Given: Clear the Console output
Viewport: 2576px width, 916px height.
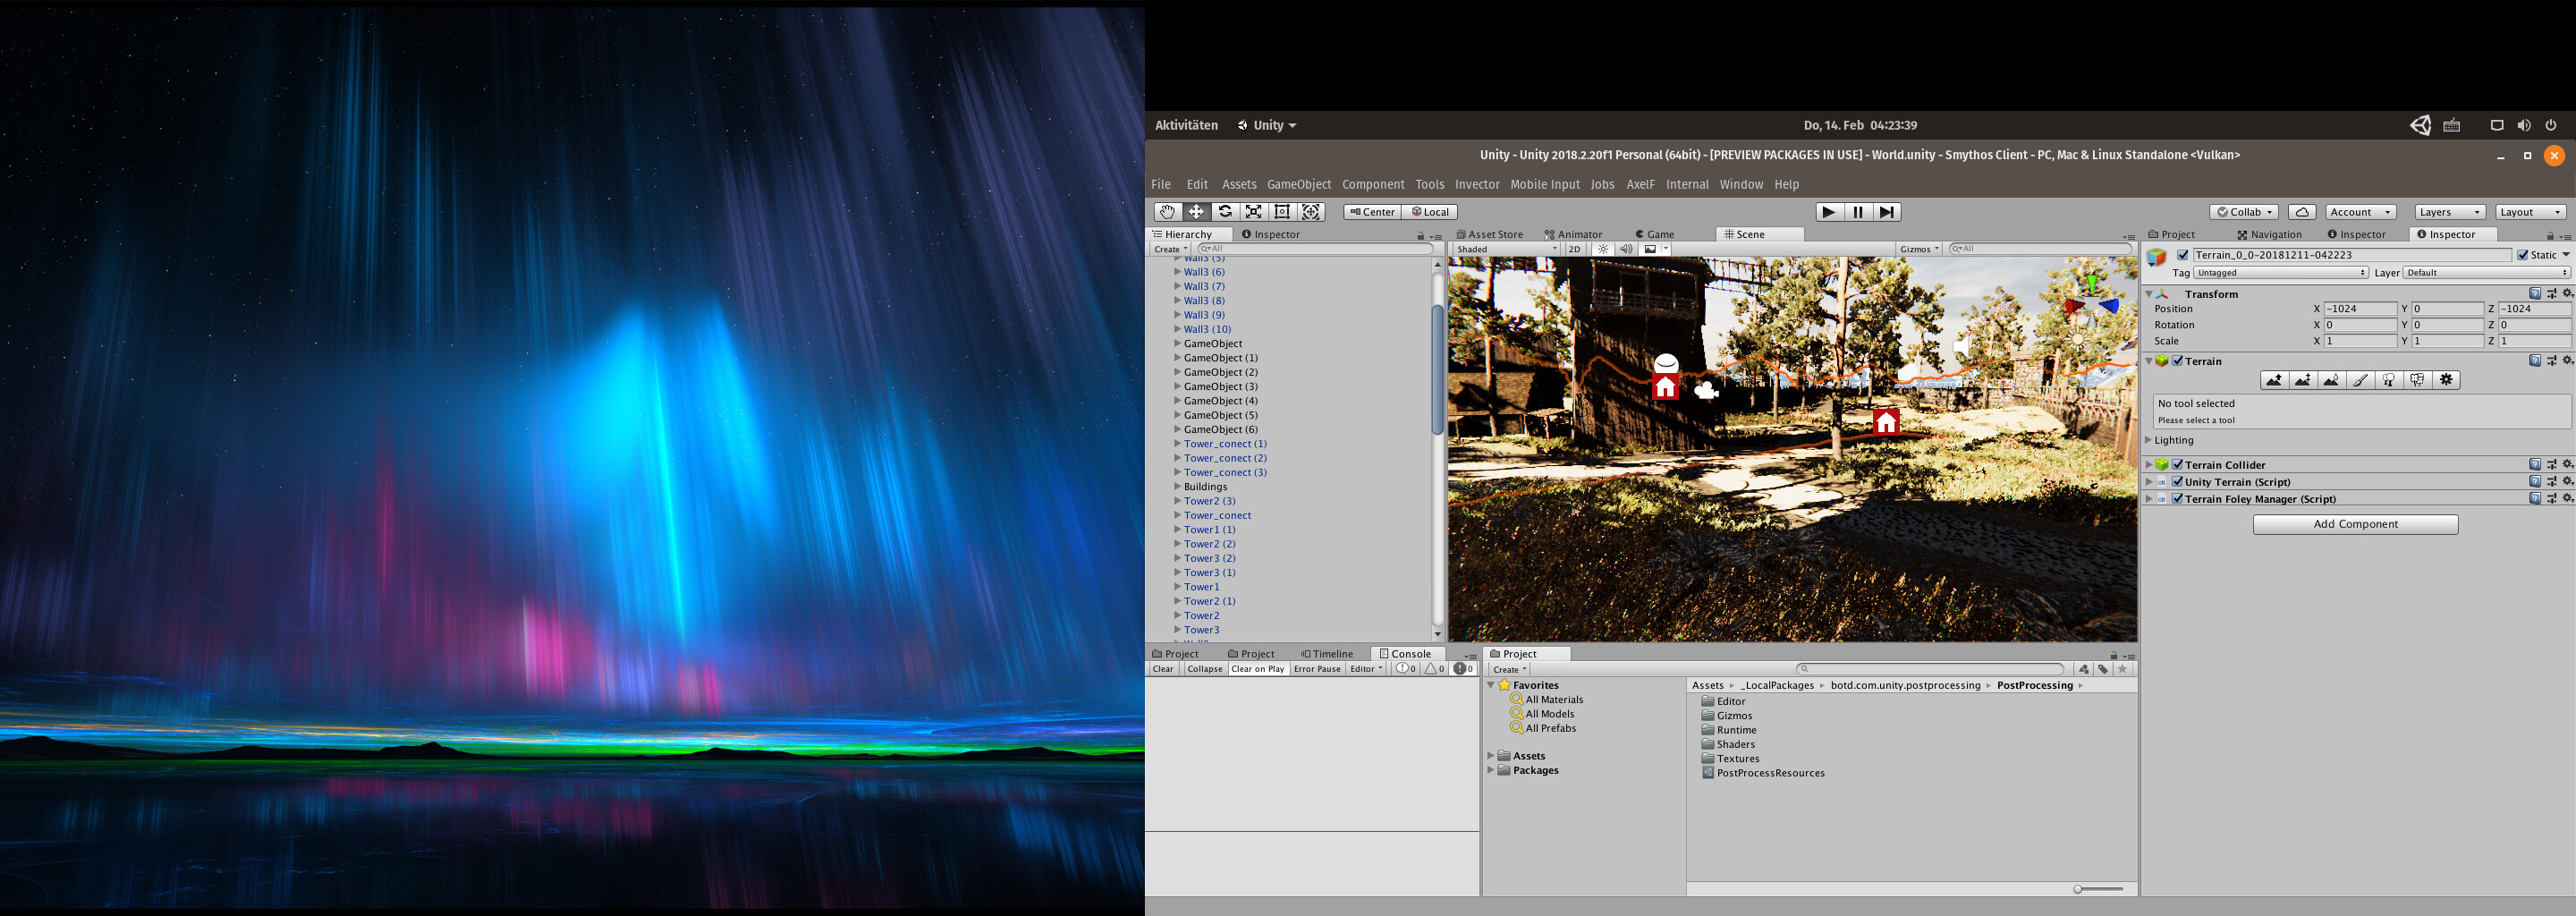Looking at the screenshot, I should 1162,668.
